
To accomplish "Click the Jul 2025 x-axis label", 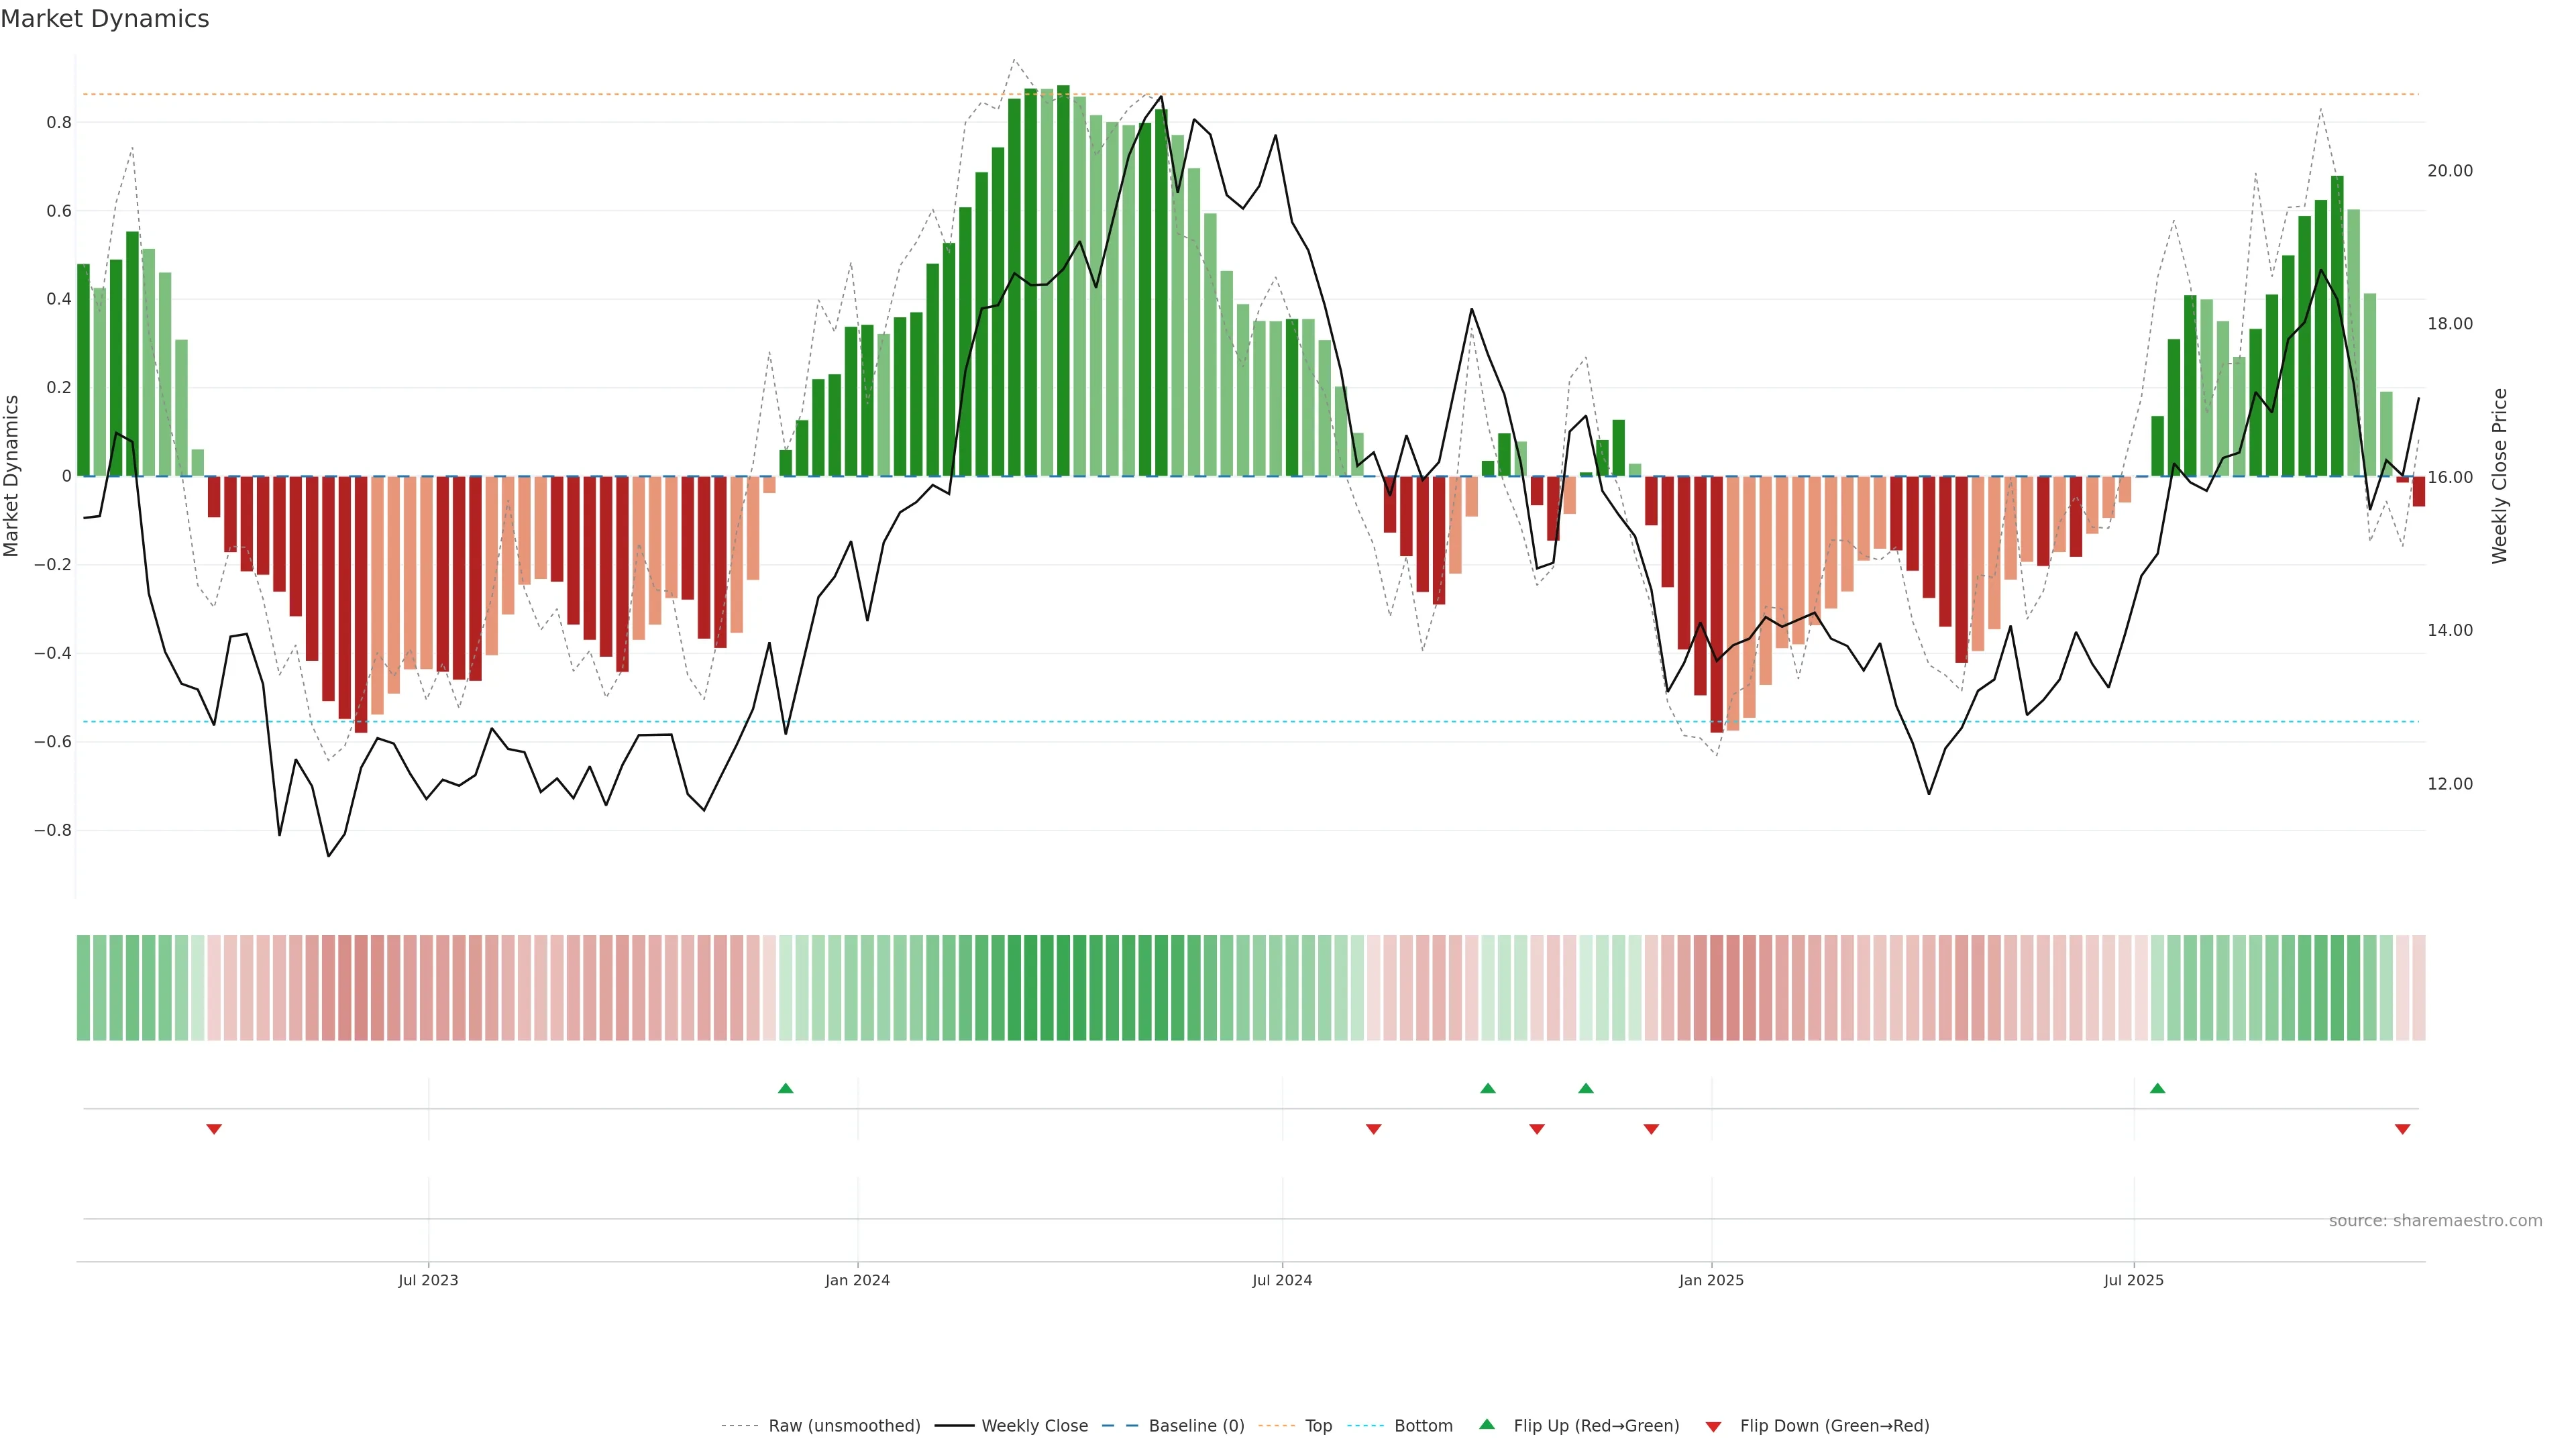I will coord(2133,1280).
